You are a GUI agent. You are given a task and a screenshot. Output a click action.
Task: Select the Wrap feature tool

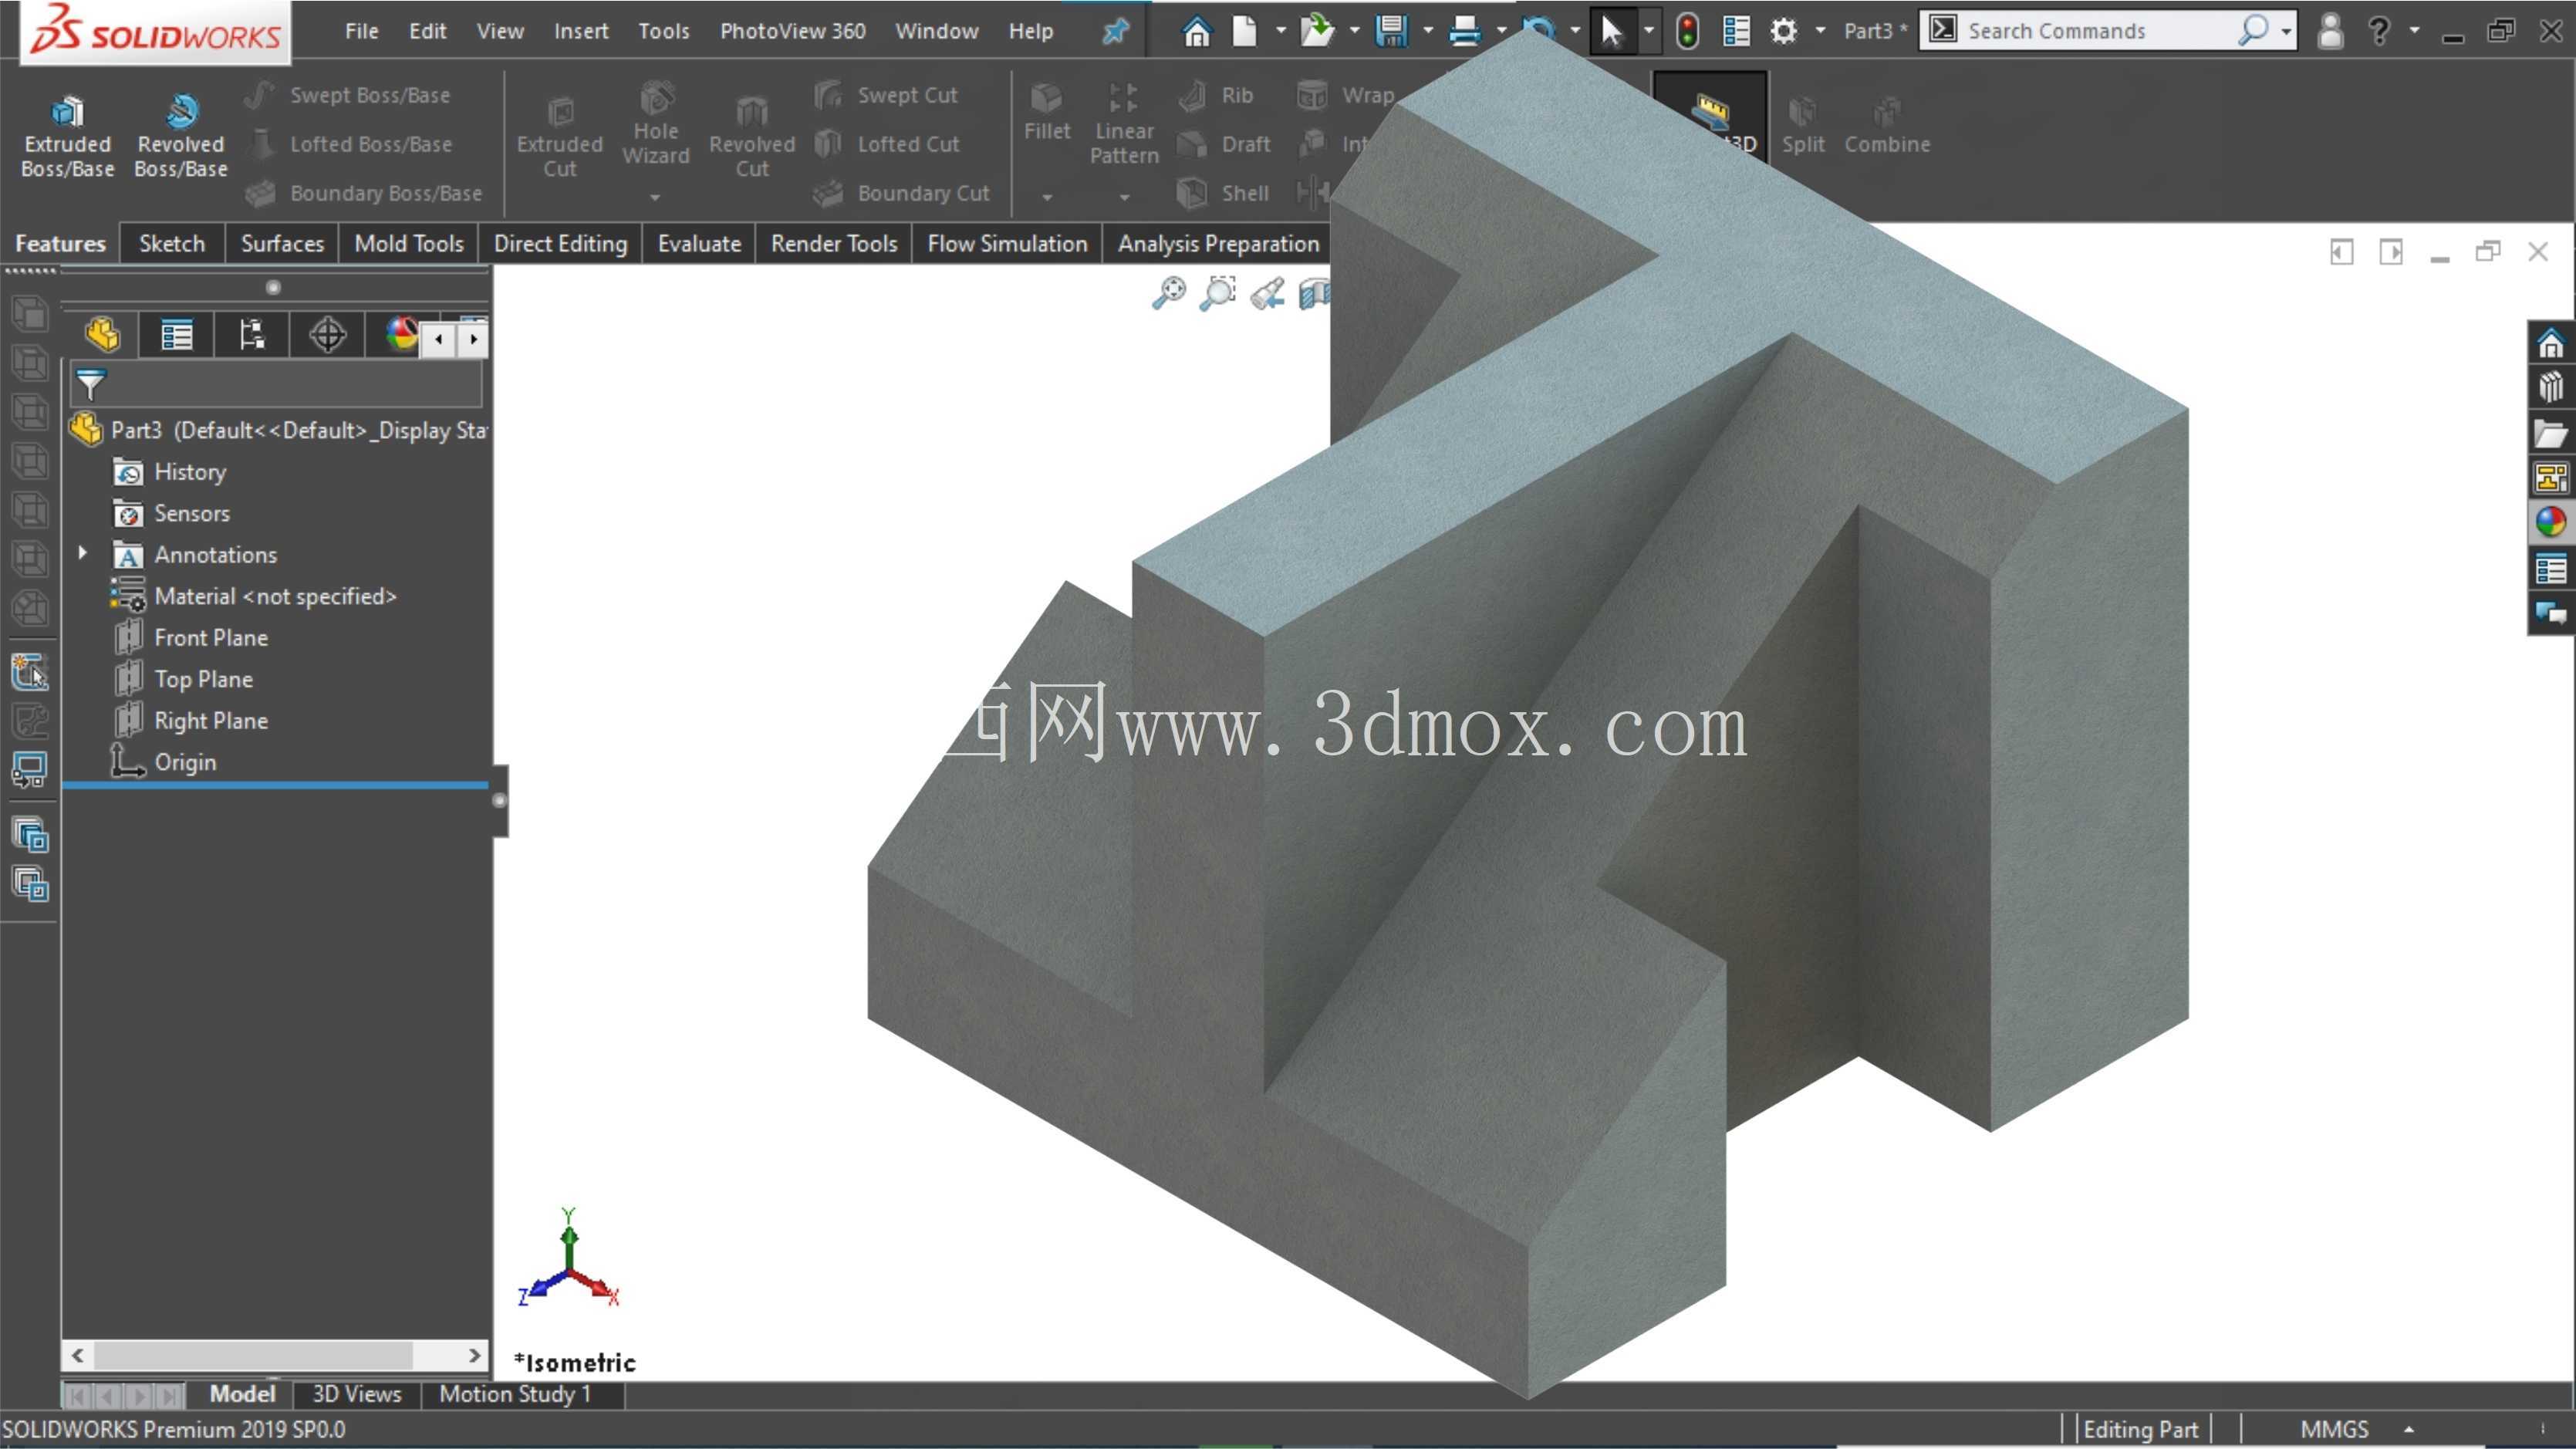coord(1346,95)
